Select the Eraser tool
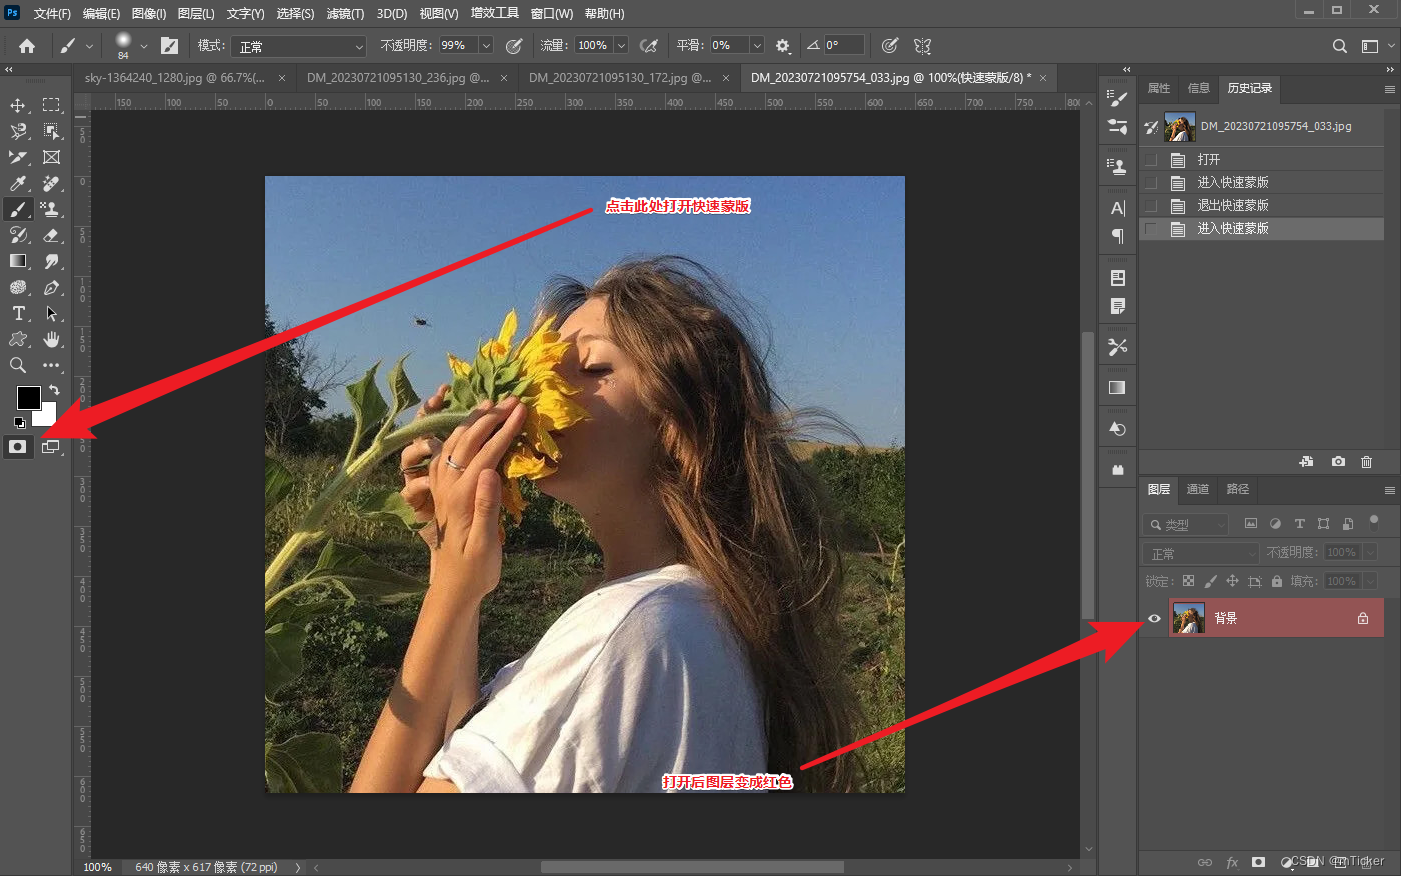The width and height of the screenshot is (1401, 876). [51, 235]
